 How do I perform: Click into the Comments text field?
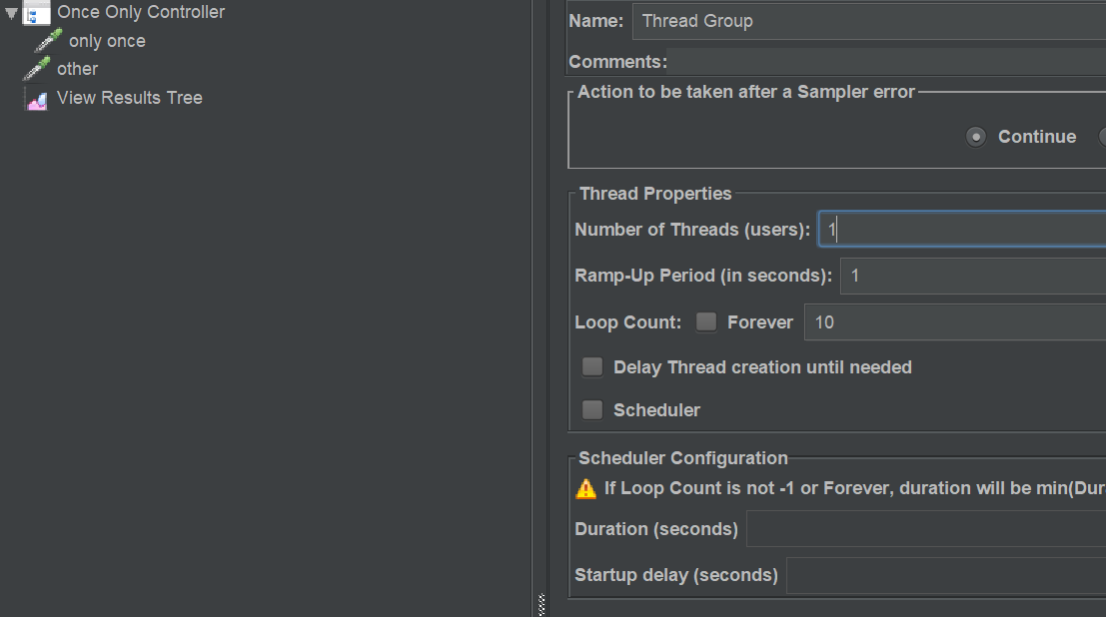tap(887, 62)
